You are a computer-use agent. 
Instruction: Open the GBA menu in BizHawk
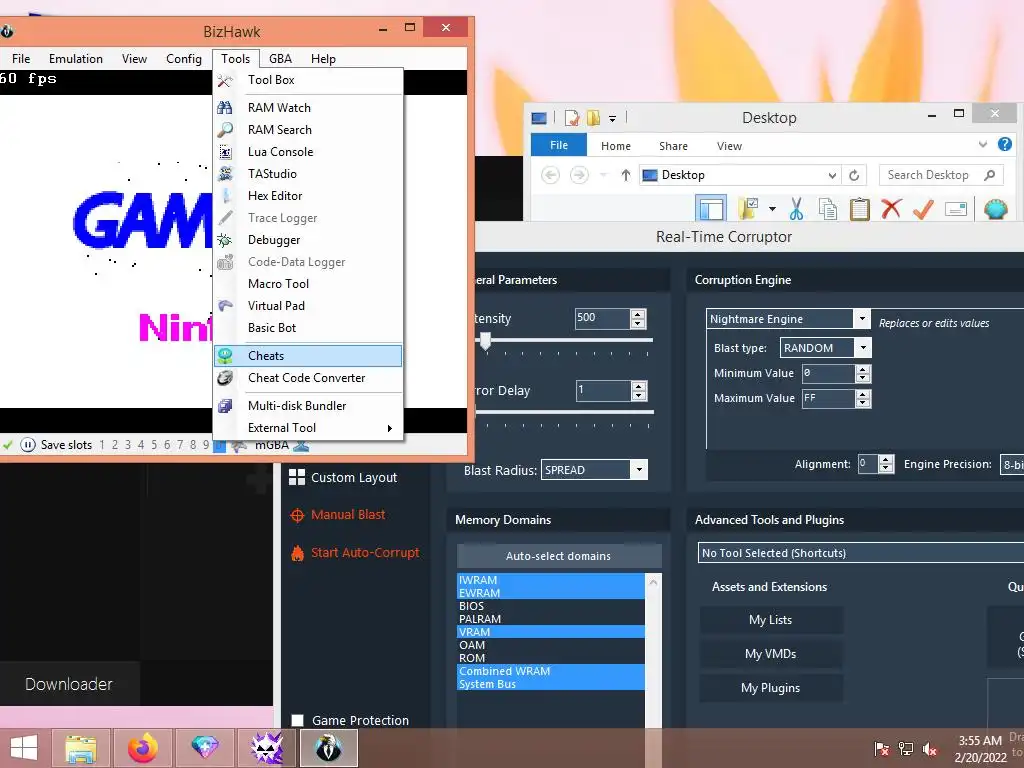coord(280,59)
